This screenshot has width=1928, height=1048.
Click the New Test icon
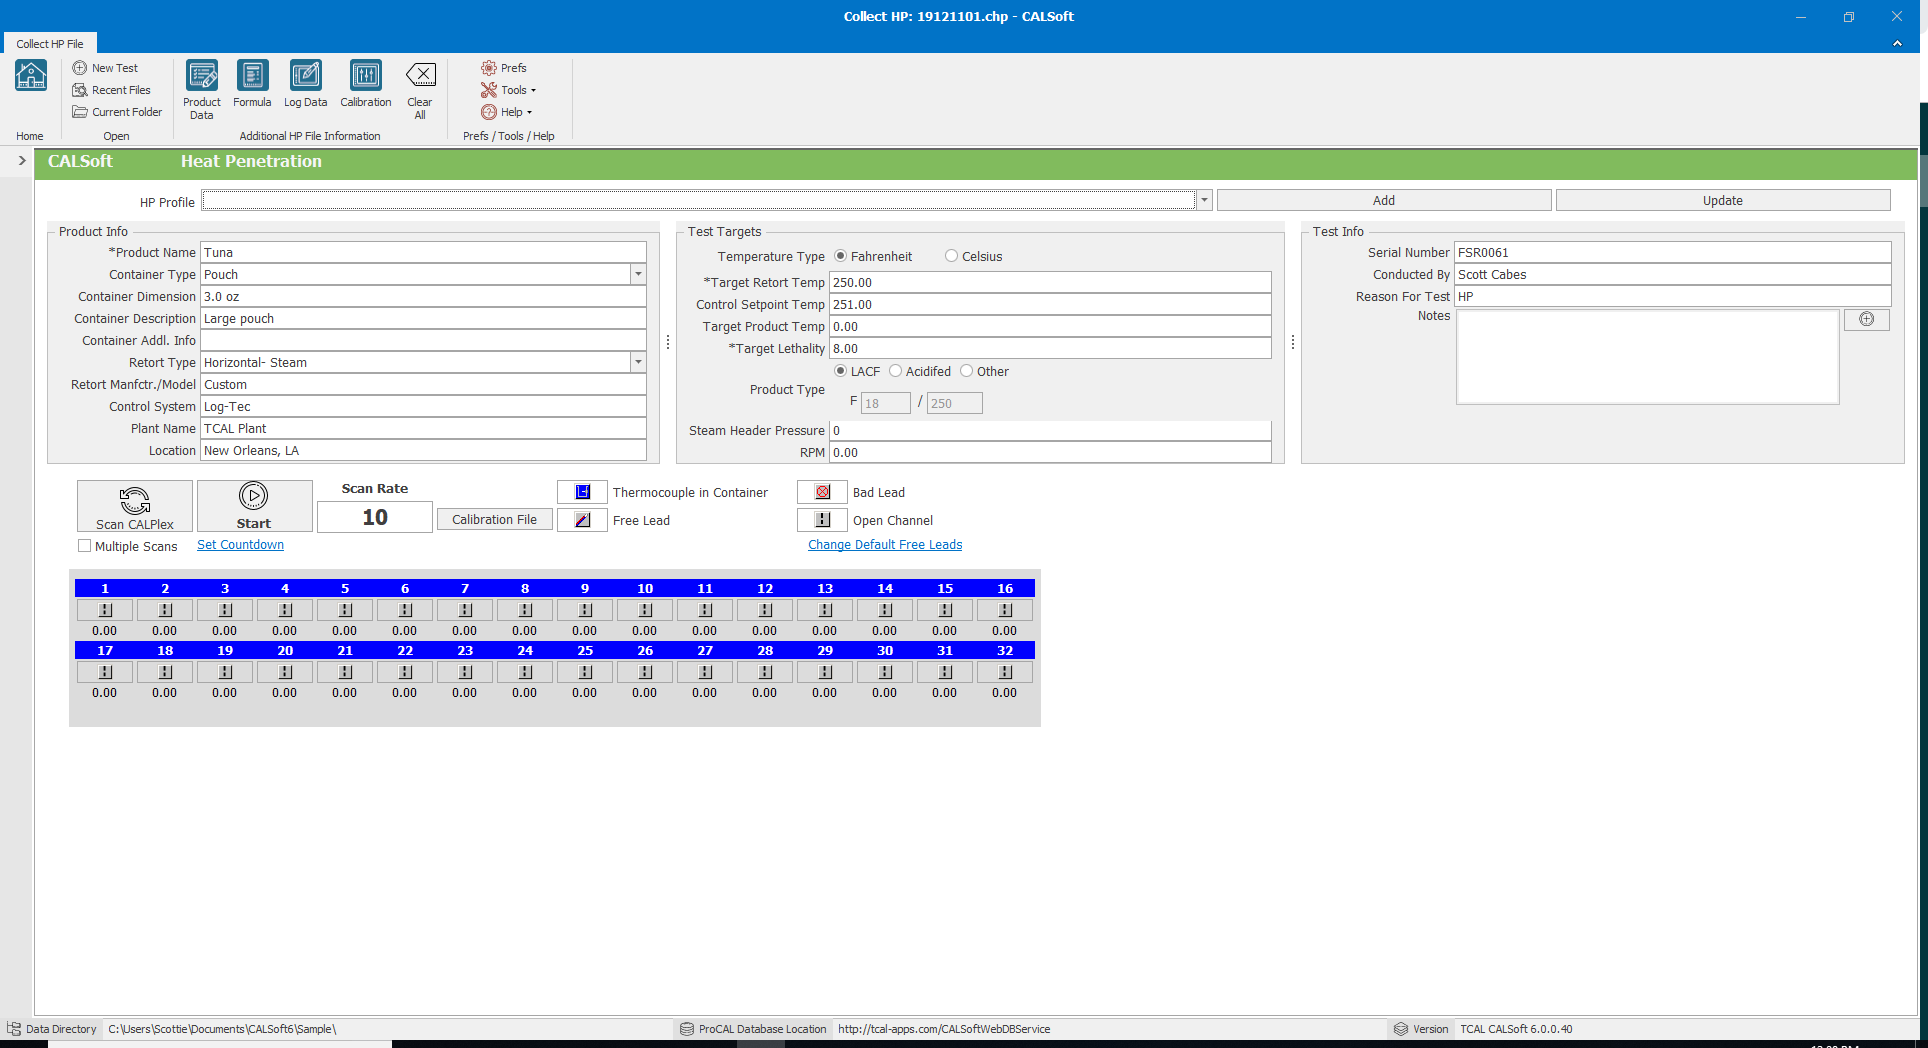click(80, 68)
